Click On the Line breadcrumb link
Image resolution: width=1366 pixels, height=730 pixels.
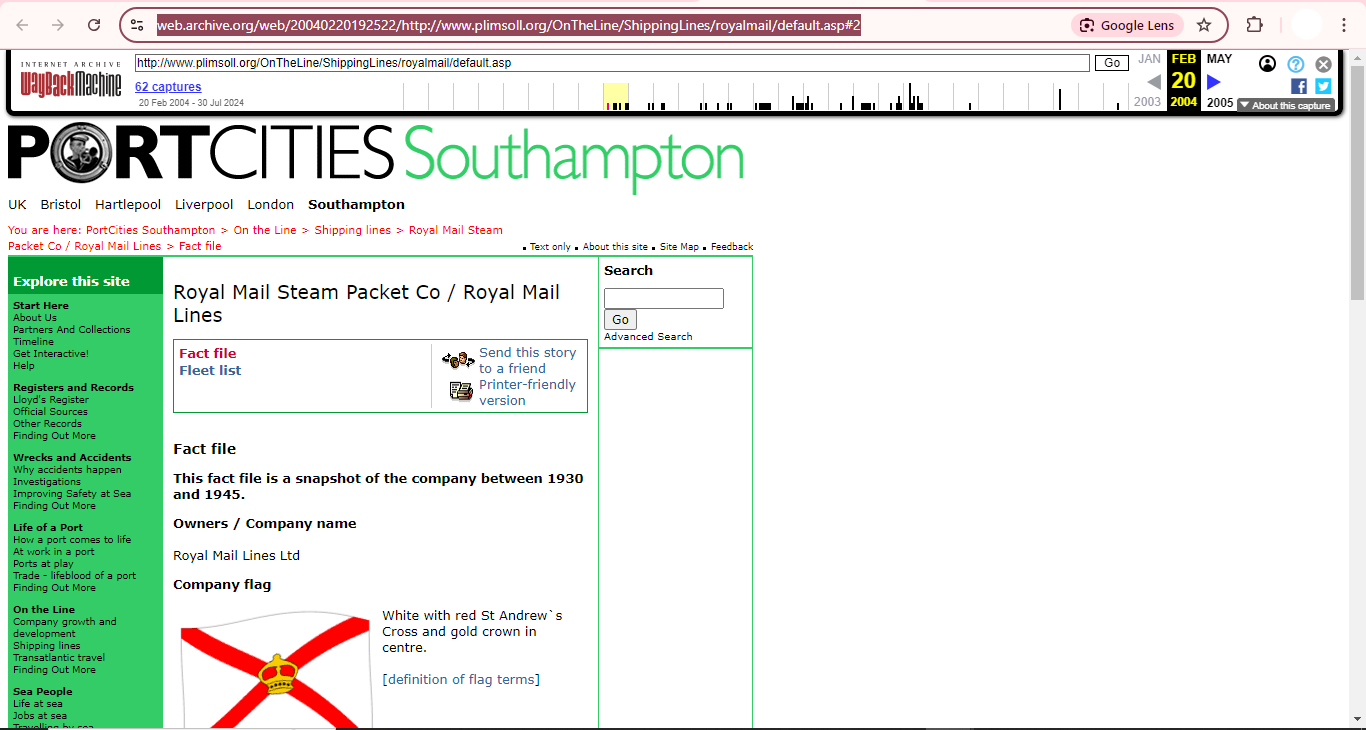[265, 230]
